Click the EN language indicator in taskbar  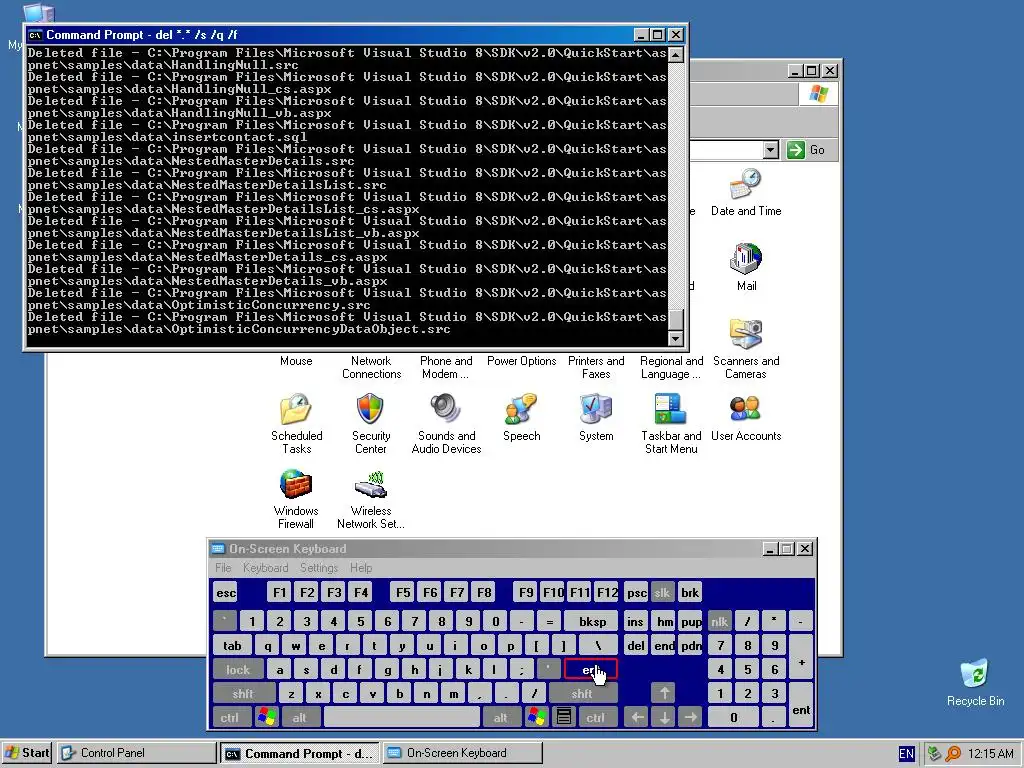tap(906, 753)
